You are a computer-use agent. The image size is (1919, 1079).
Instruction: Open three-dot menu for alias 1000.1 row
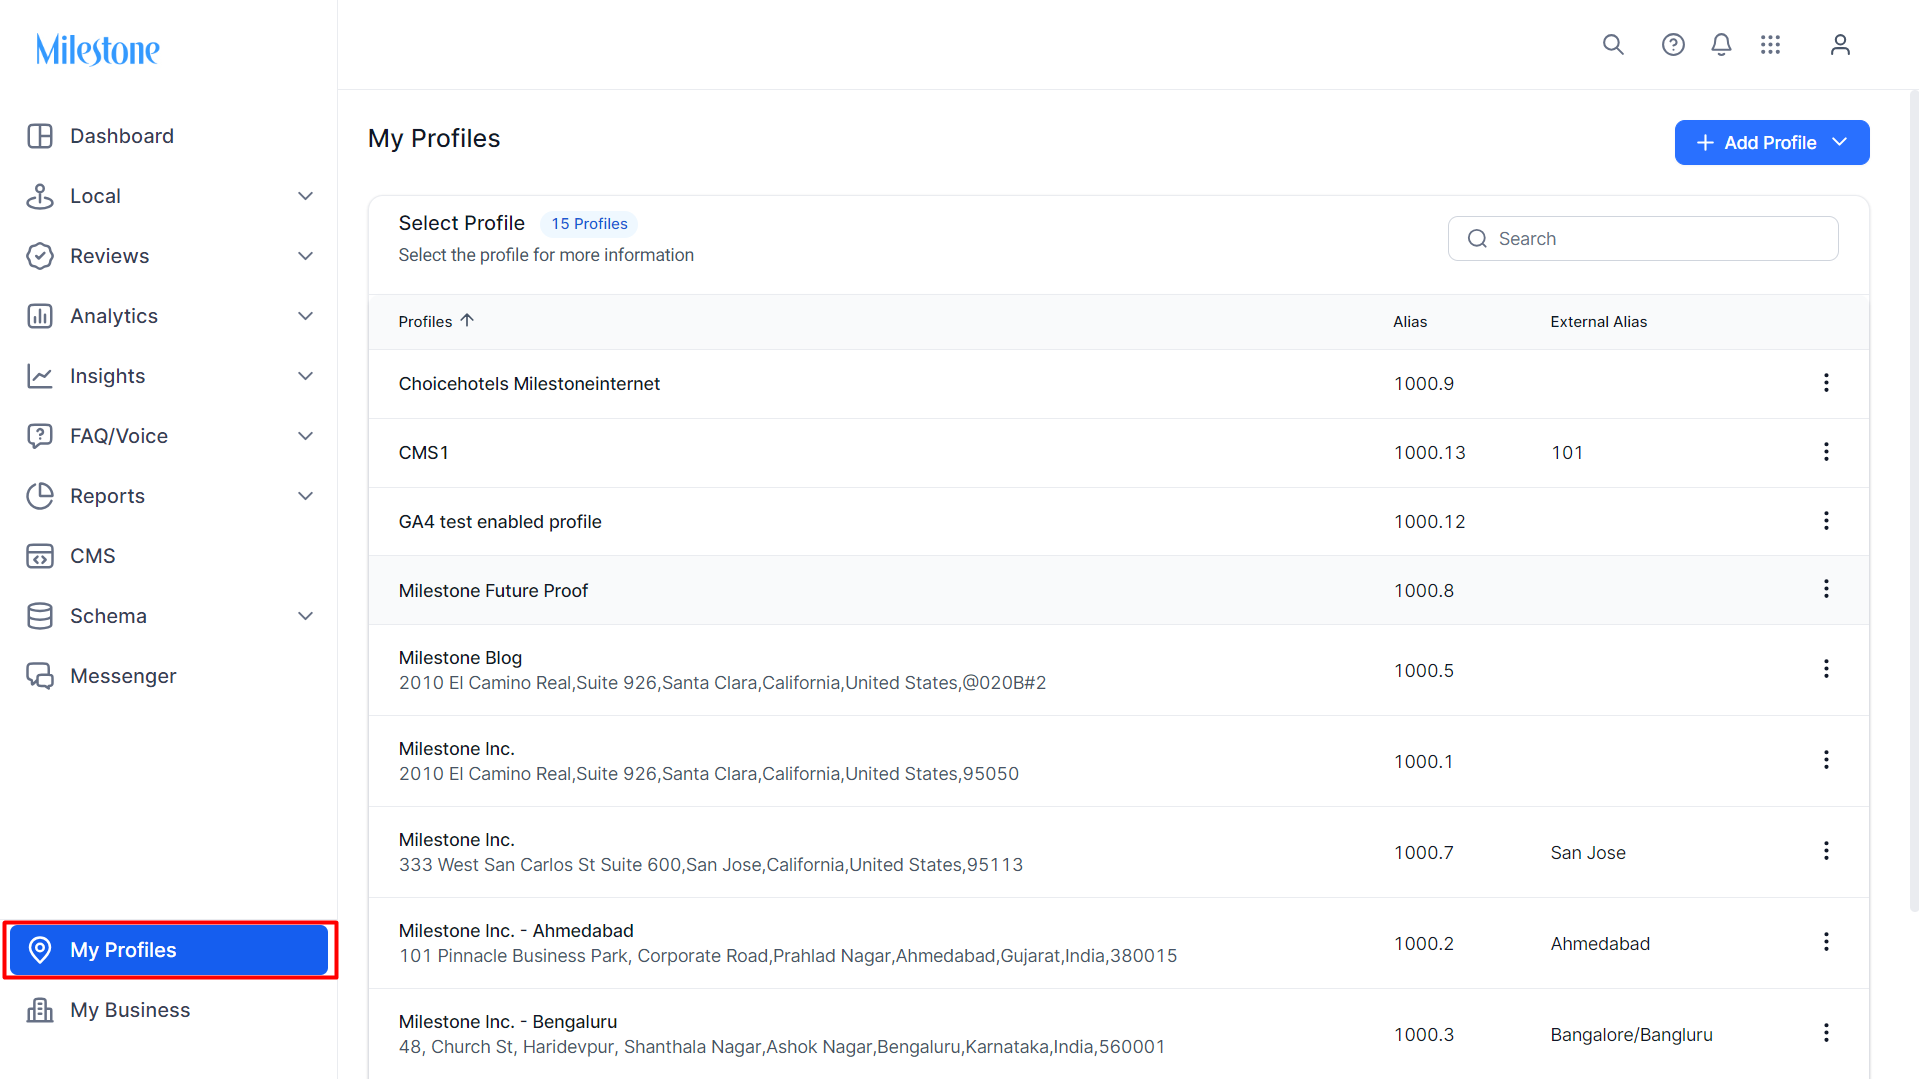tap(1826, 760)
